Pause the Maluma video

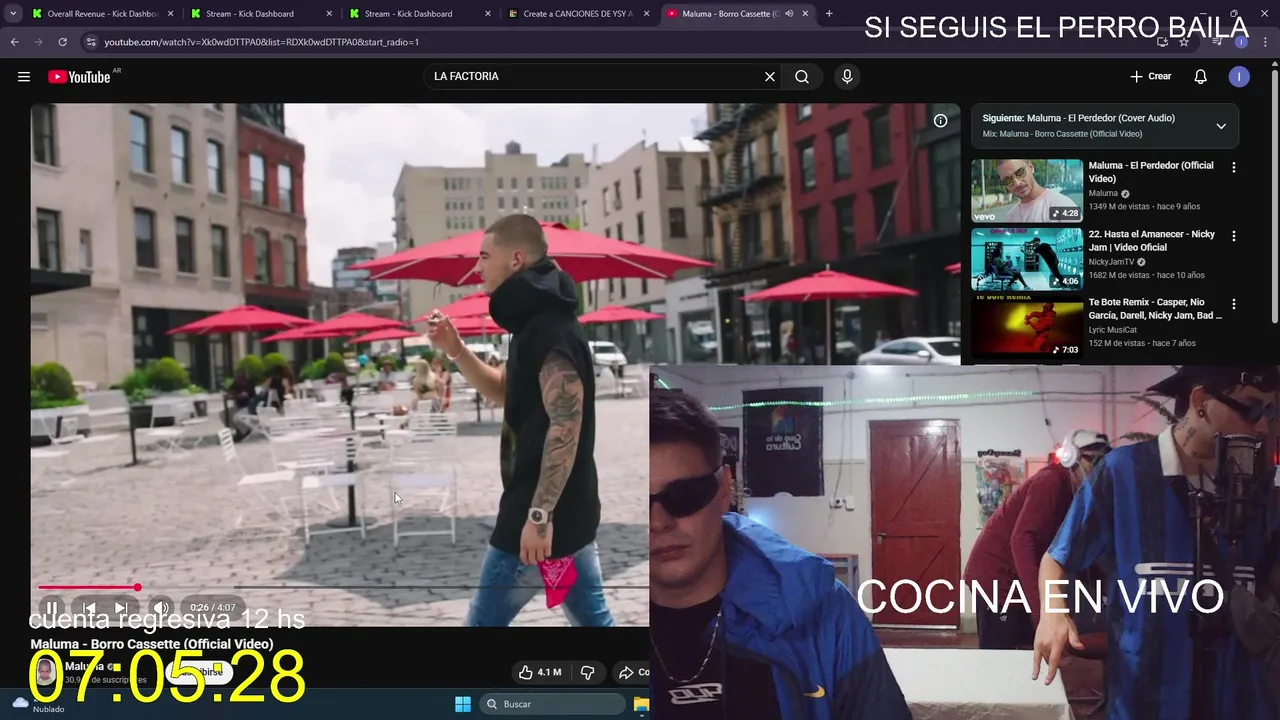51,607
